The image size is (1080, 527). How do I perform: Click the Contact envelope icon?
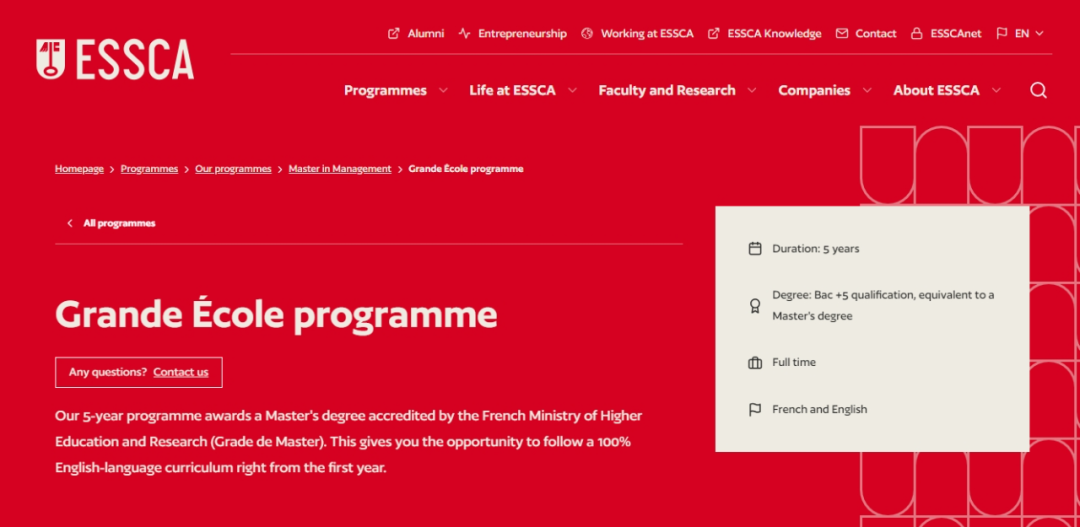pos(842,33)
